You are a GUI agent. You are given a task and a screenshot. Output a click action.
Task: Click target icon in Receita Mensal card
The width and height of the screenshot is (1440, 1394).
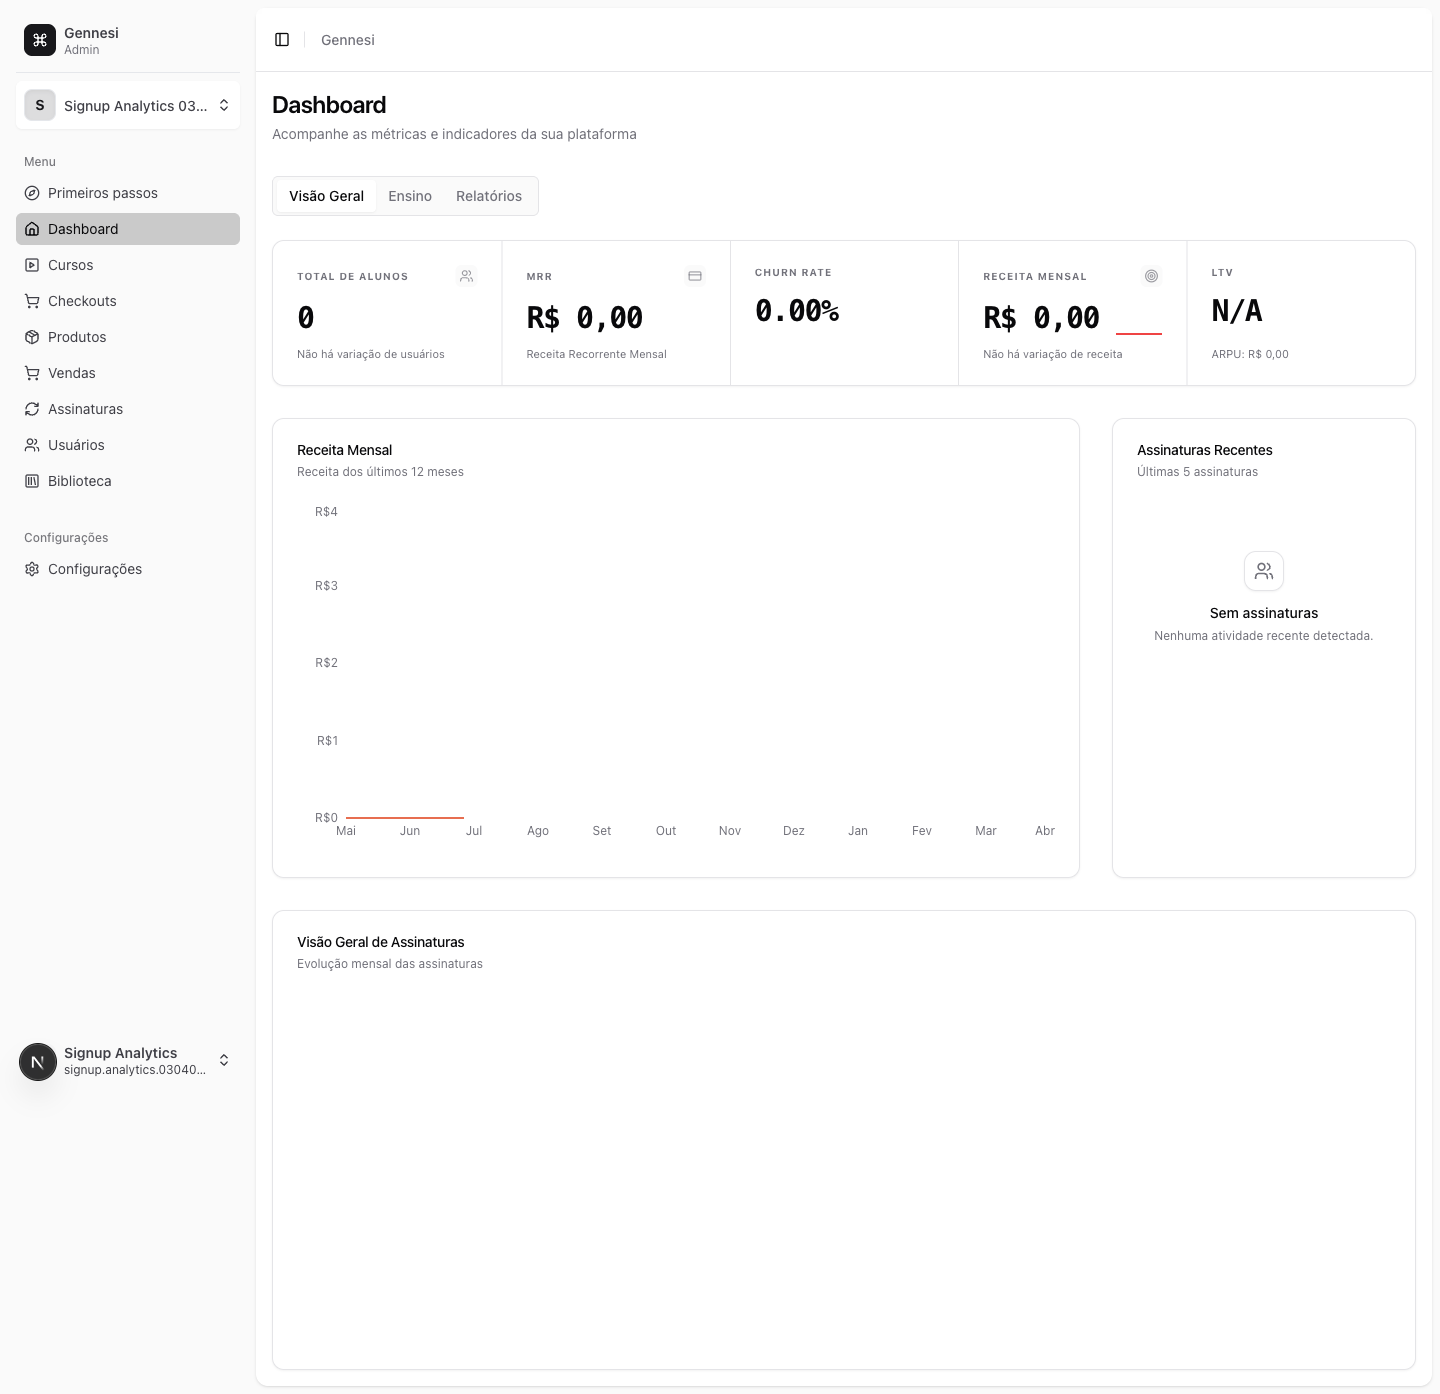pyautogui.click(x=1152, y=276)
